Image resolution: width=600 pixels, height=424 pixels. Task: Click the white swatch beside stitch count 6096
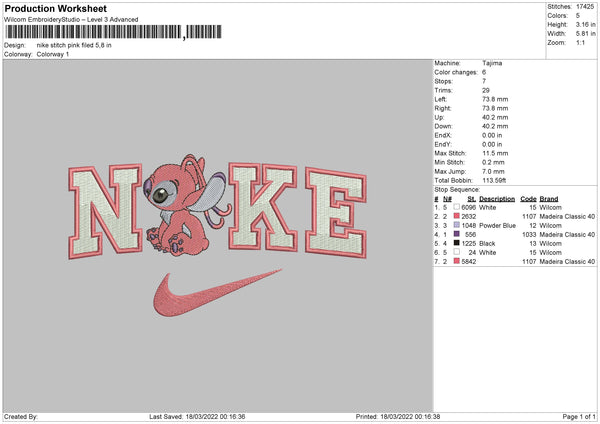[x=457, y=207]
